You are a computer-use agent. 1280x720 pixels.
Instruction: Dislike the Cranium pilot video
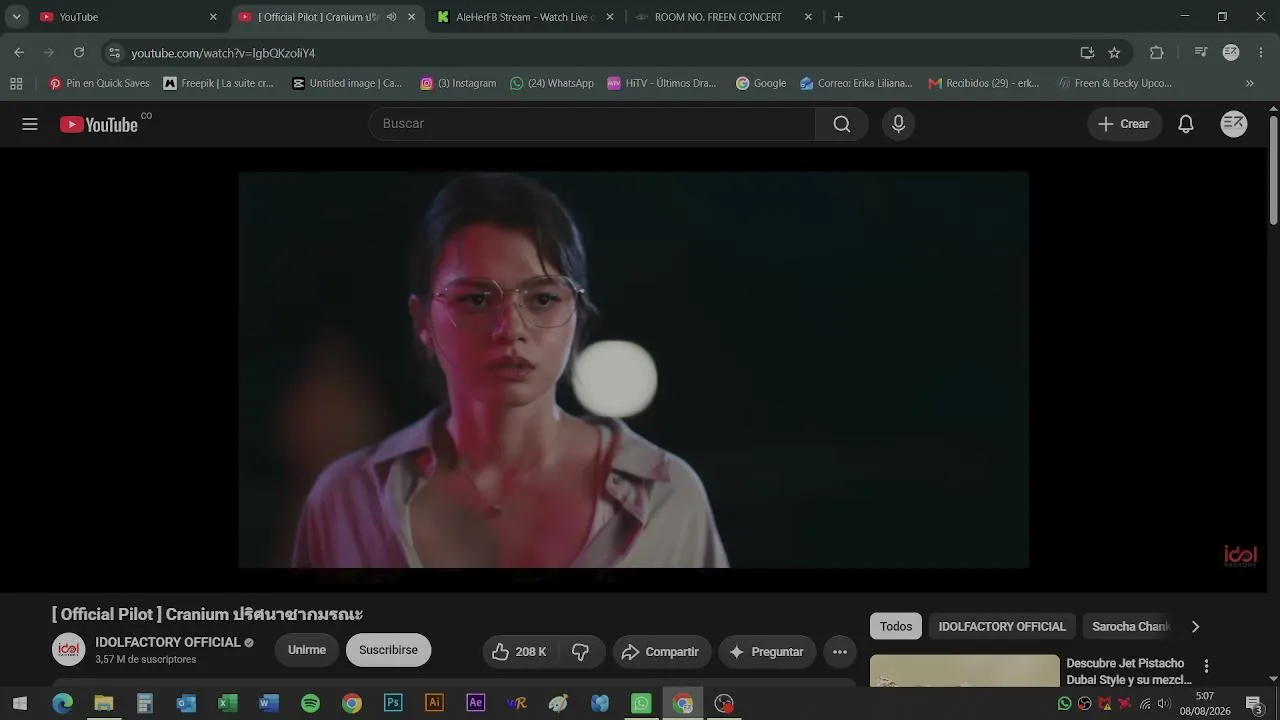pos(581,652)
